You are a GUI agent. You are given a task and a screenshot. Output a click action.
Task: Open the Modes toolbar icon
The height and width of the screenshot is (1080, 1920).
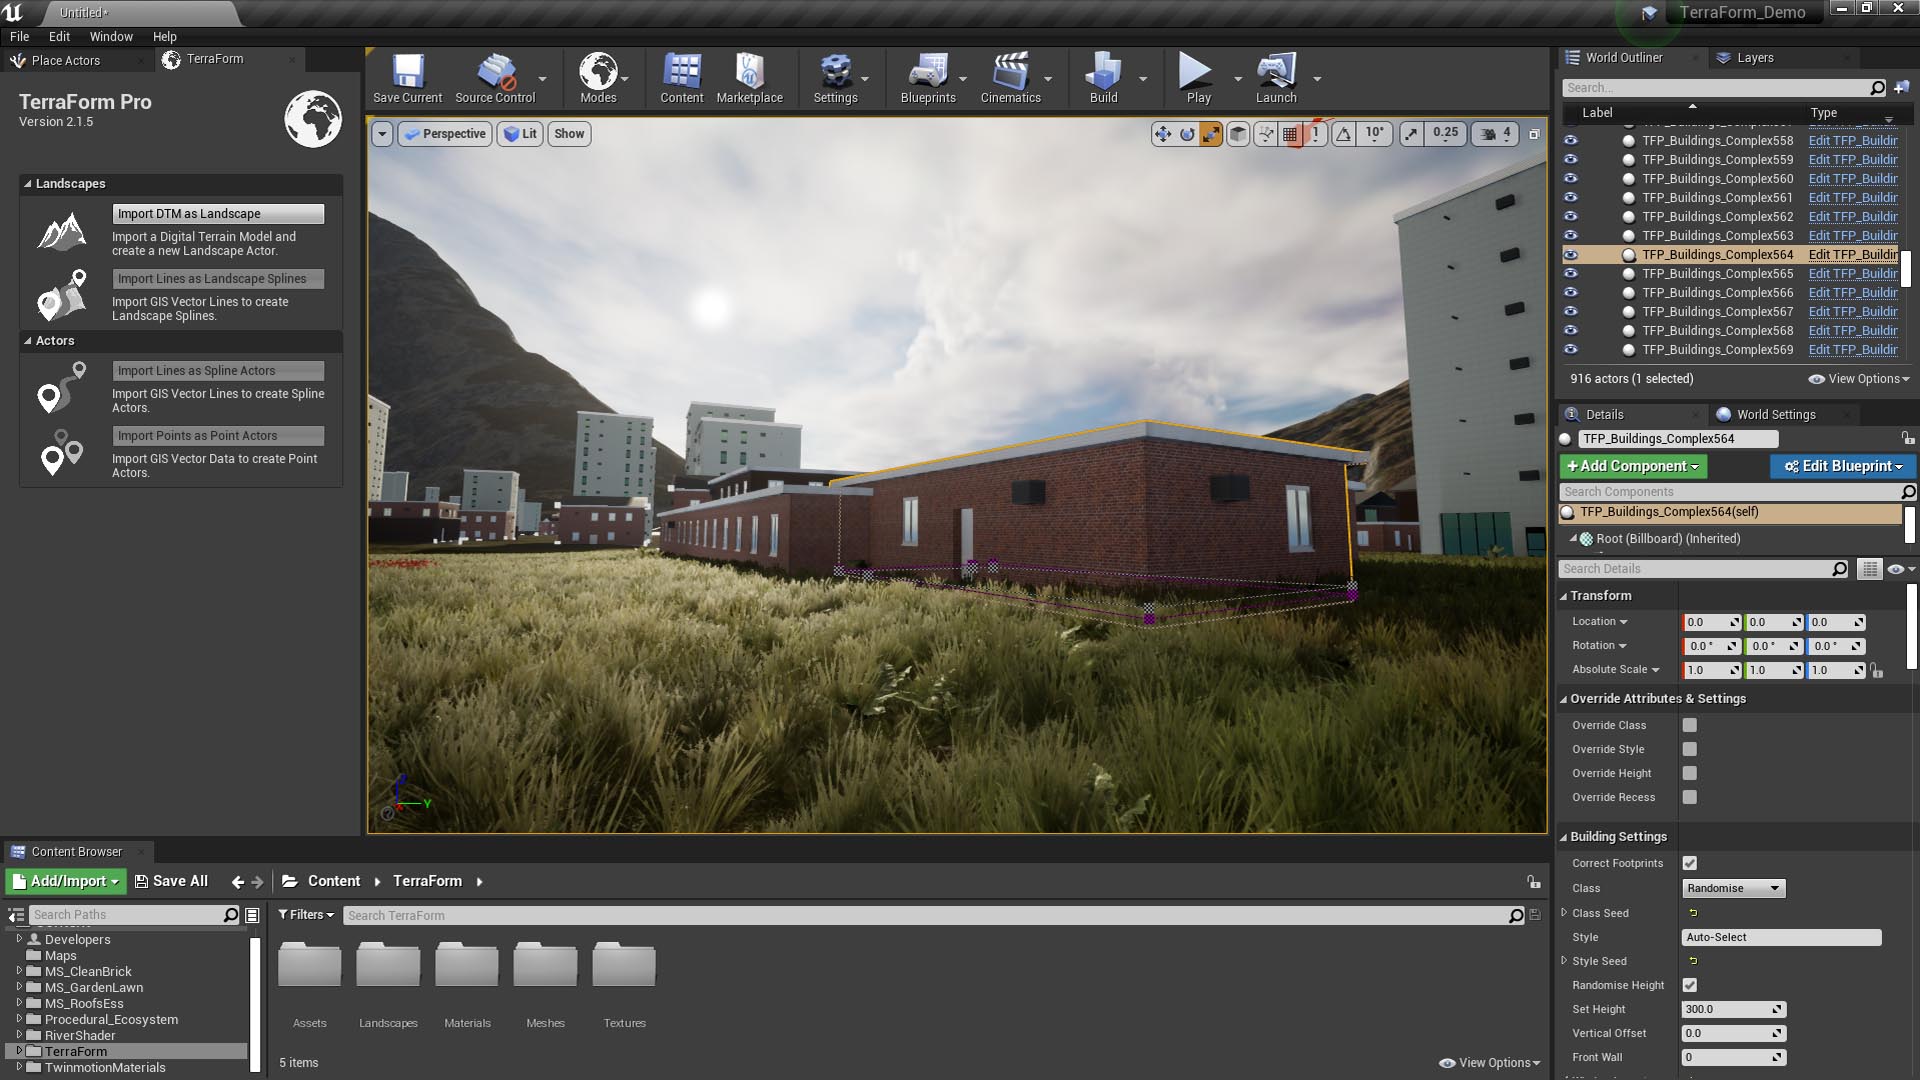click(x=598, y=72)
